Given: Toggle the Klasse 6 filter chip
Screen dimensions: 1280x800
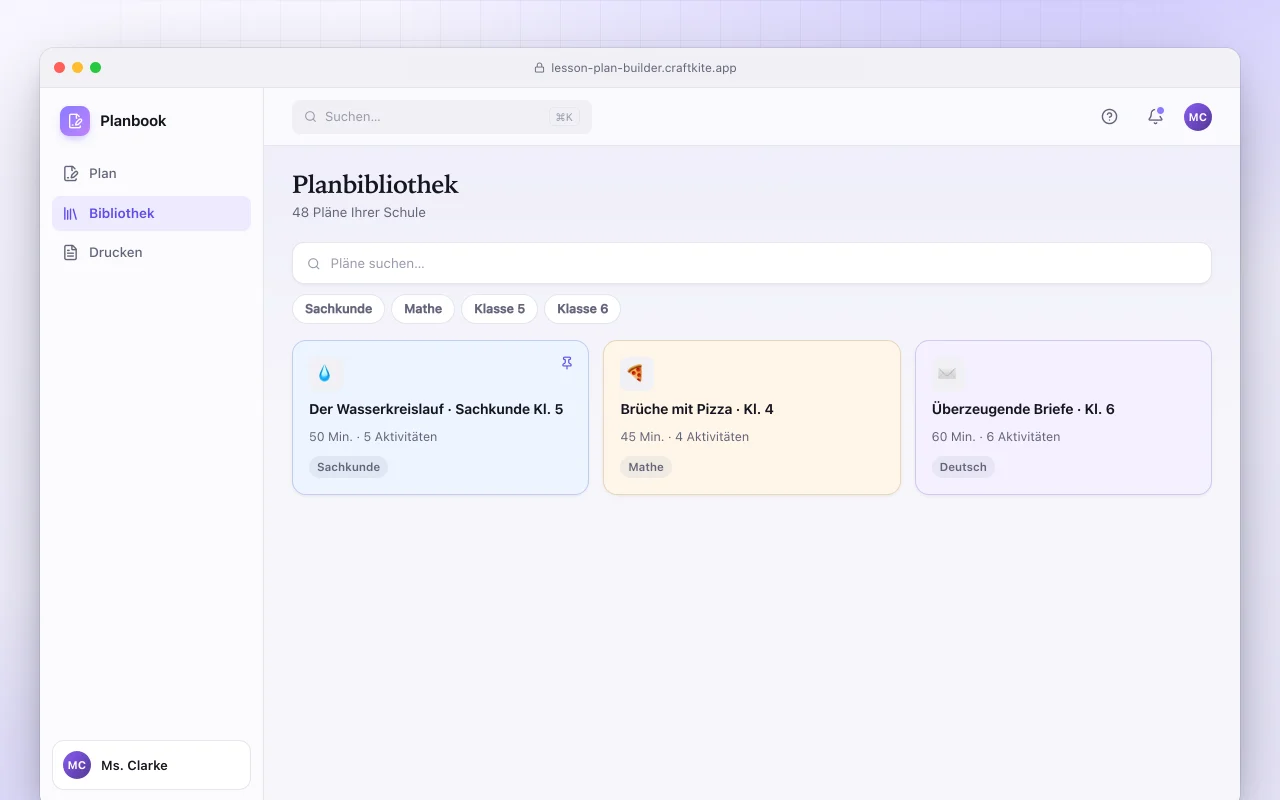Looking at the screenshot, I should [582, 309].
